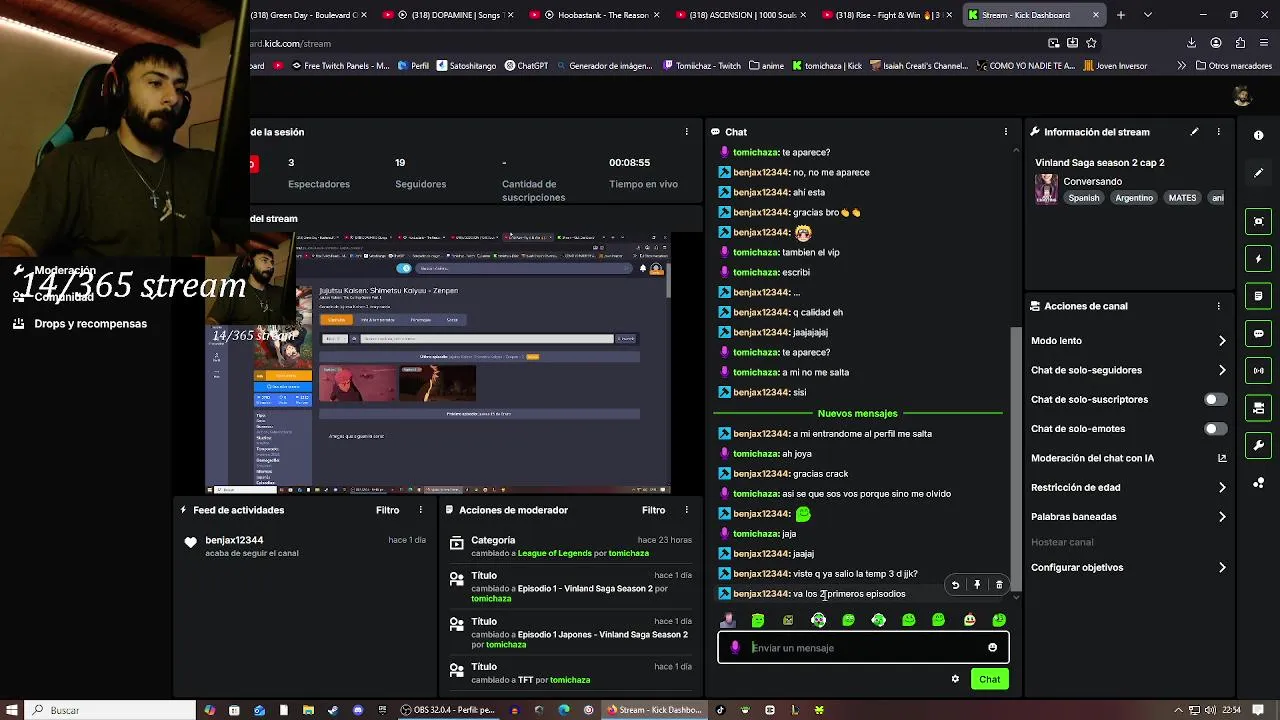This screenshot has width=1280, height=720.
Task: Focus the Enviar un mensaje input
Action: click(863, 648)
